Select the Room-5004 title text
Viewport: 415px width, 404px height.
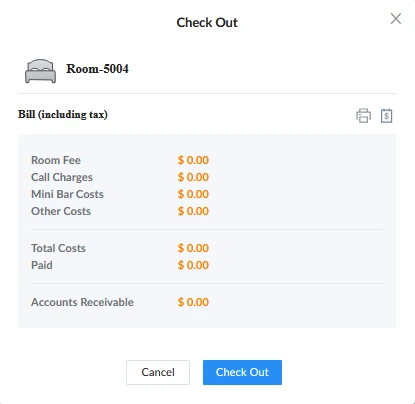tap(97, 69)
